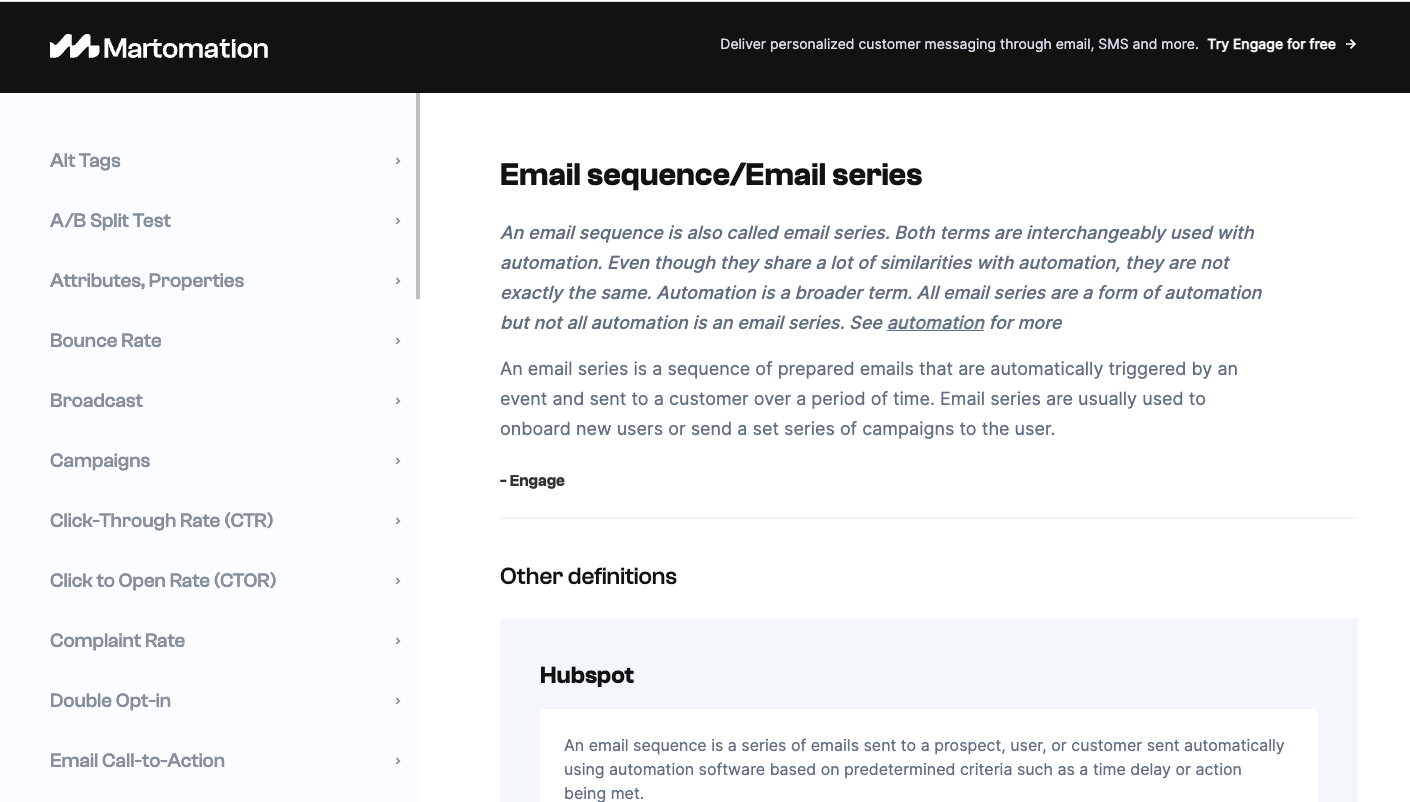Click the Martomation logo icon

[x=74, y=47]
